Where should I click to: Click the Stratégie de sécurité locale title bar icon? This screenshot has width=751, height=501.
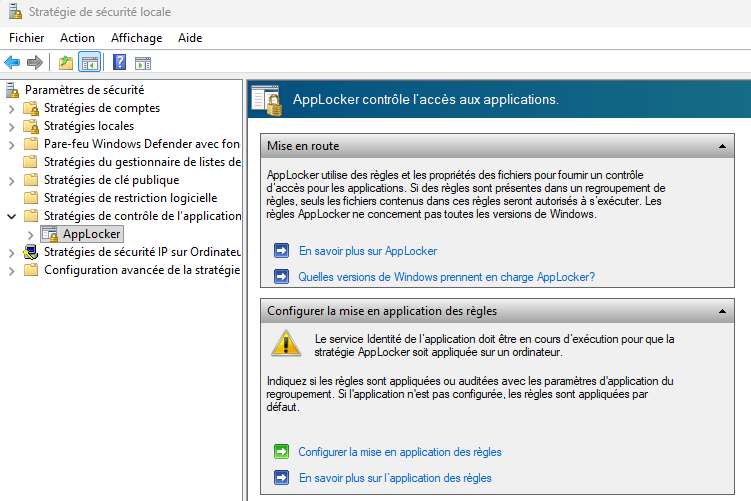click(15, 11)
